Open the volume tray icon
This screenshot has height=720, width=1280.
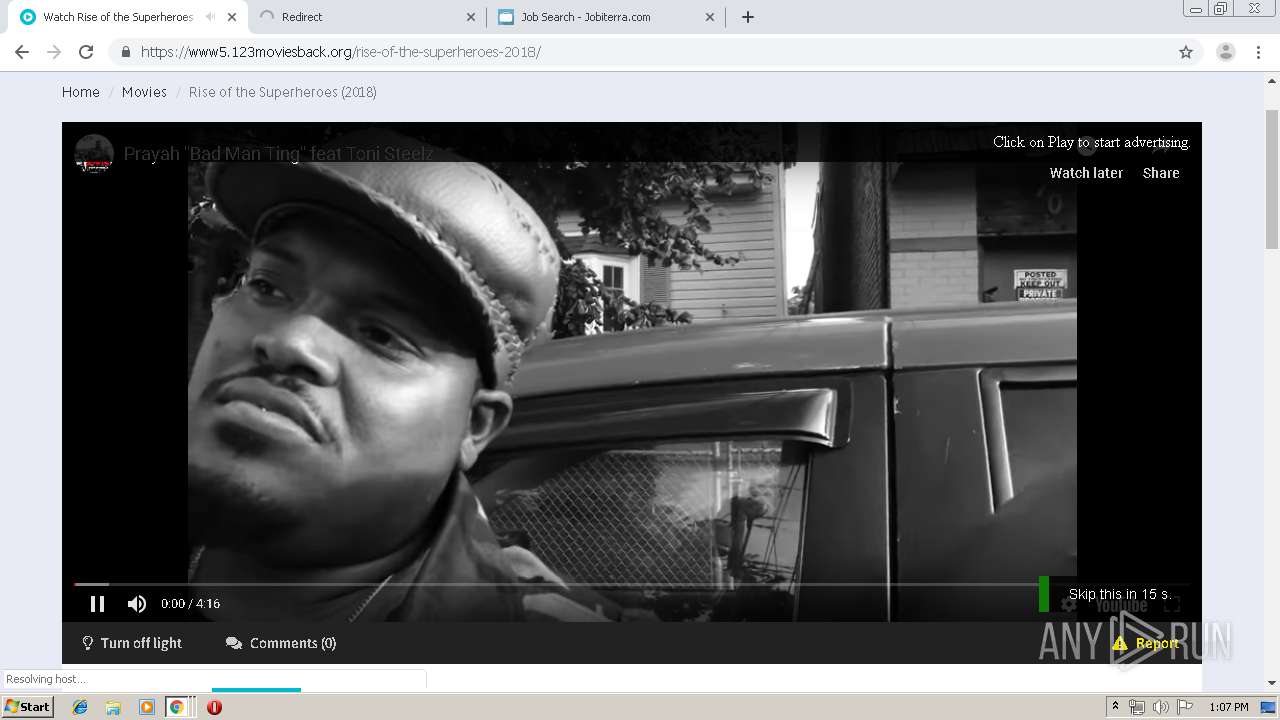pyautogui.click(x=1160, y=707)
